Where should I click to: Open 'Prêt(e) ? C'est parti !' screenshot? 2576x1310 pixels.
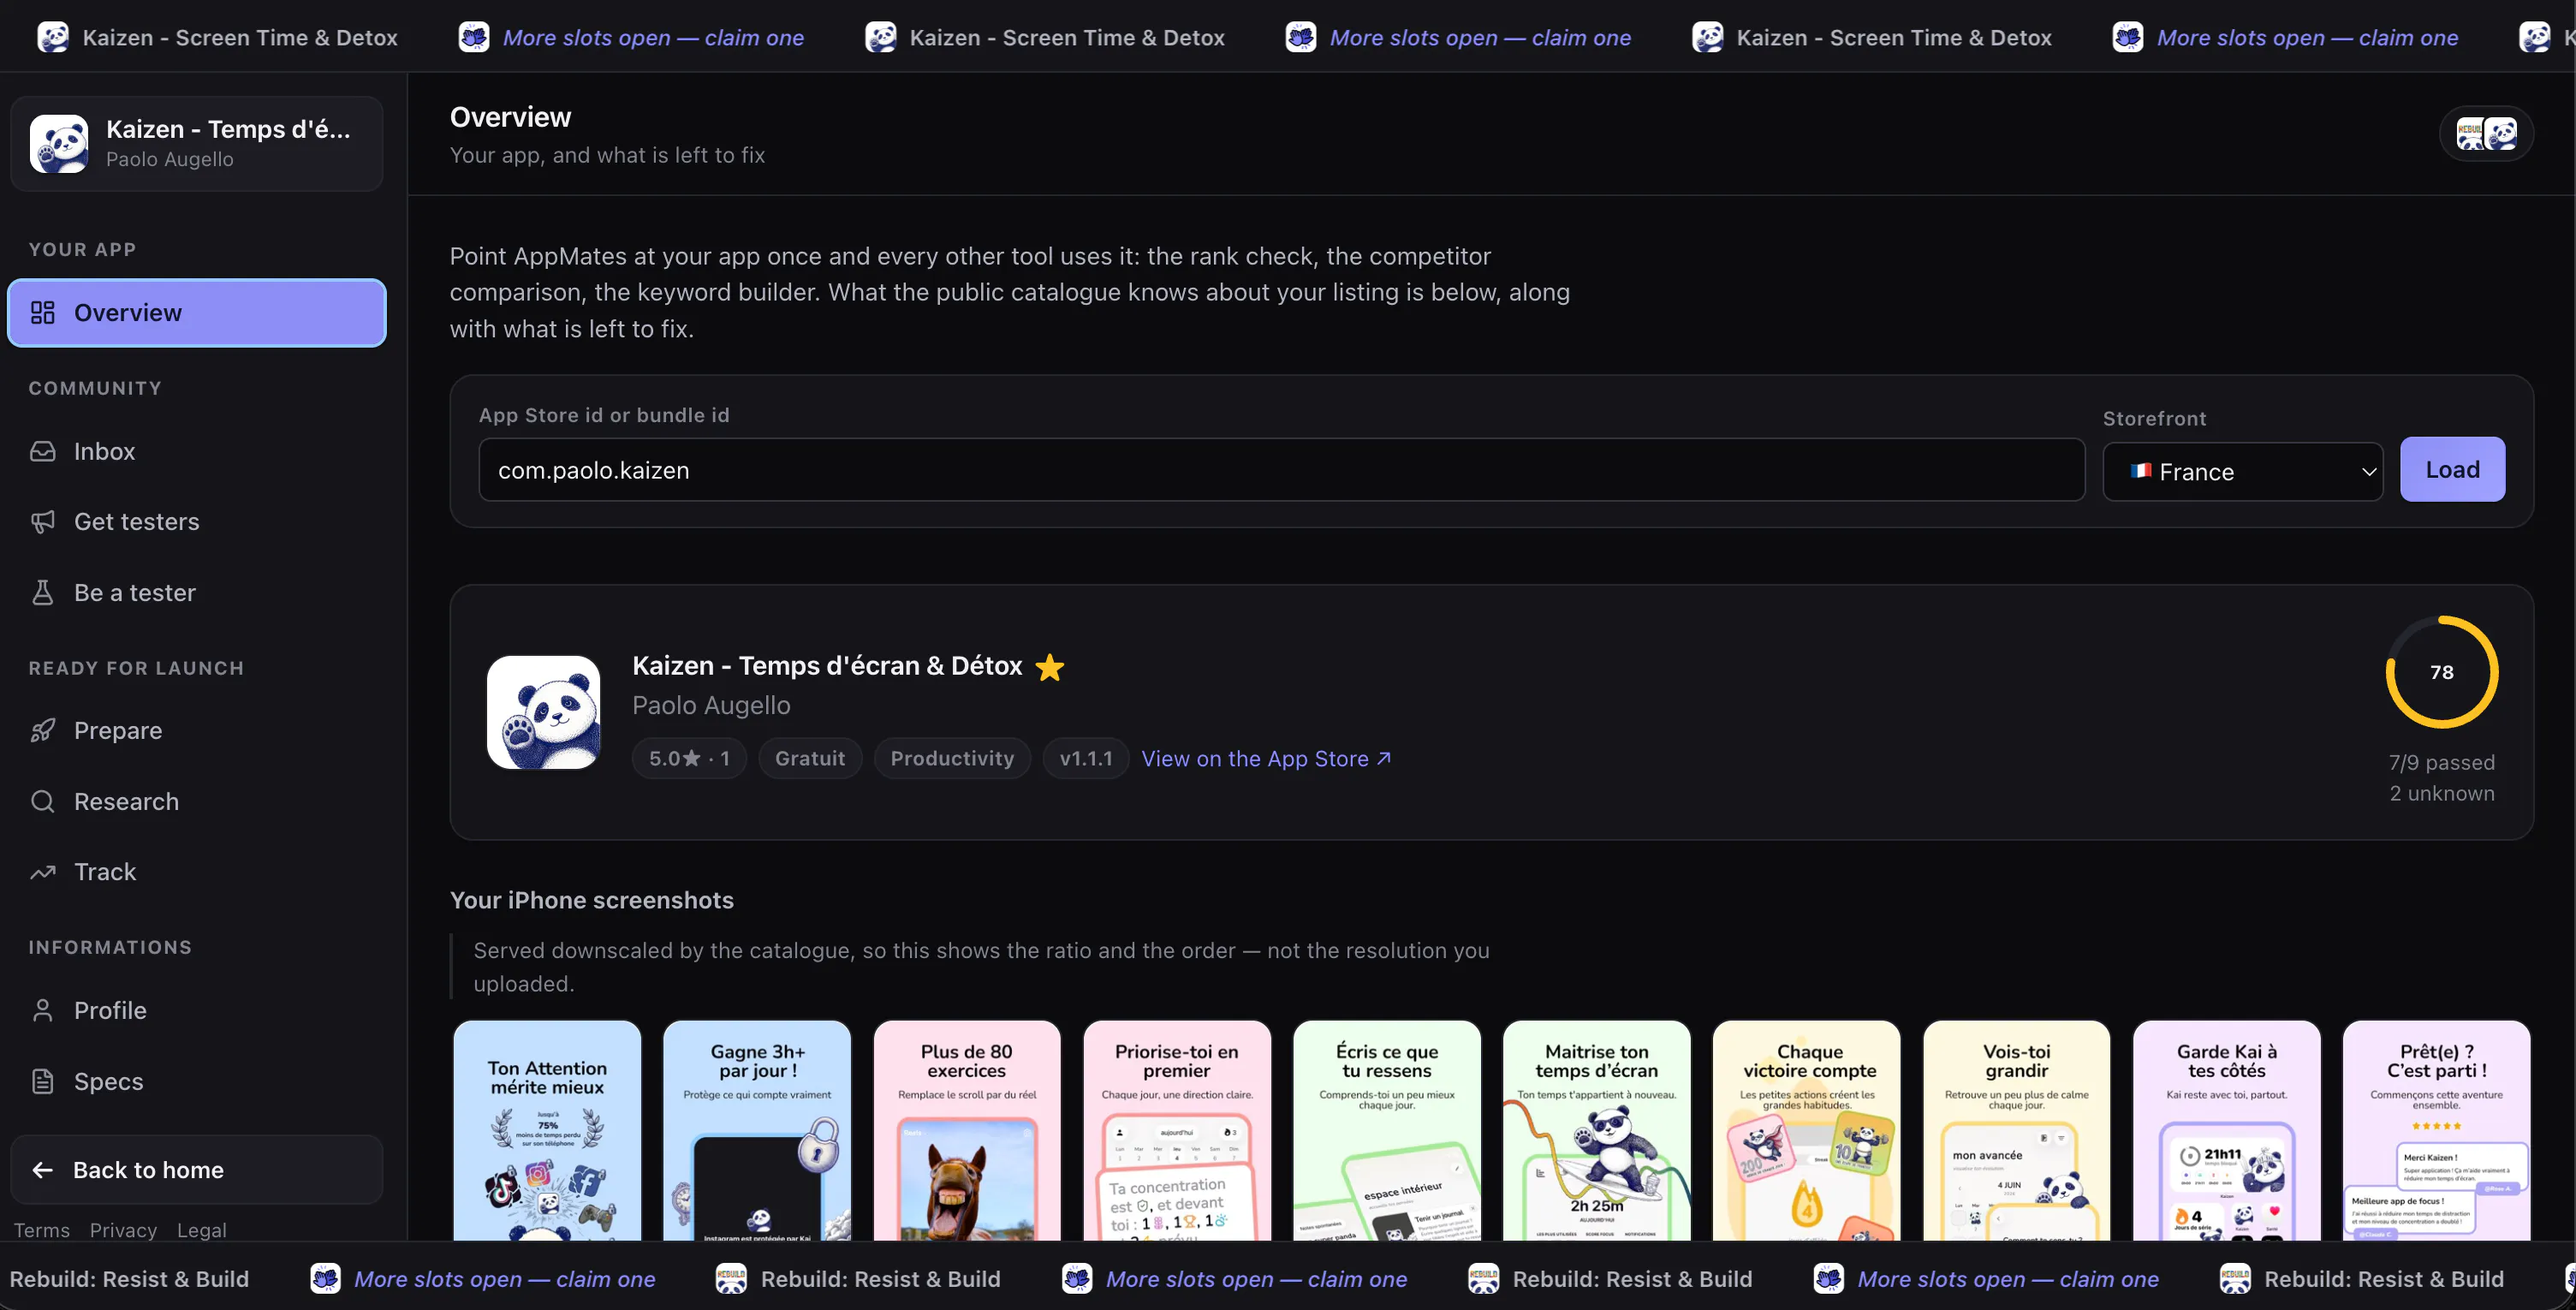[2437, 1131]
